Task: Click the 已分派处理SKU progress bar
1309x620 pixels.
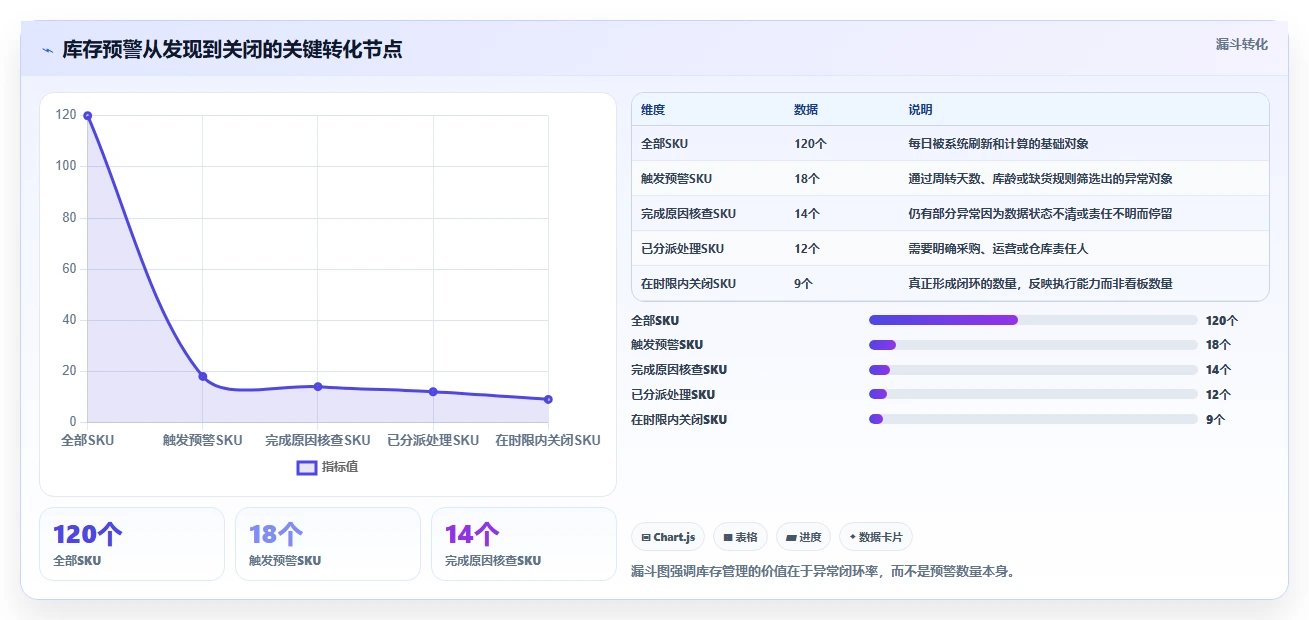Action: [x=1033, y=394]
